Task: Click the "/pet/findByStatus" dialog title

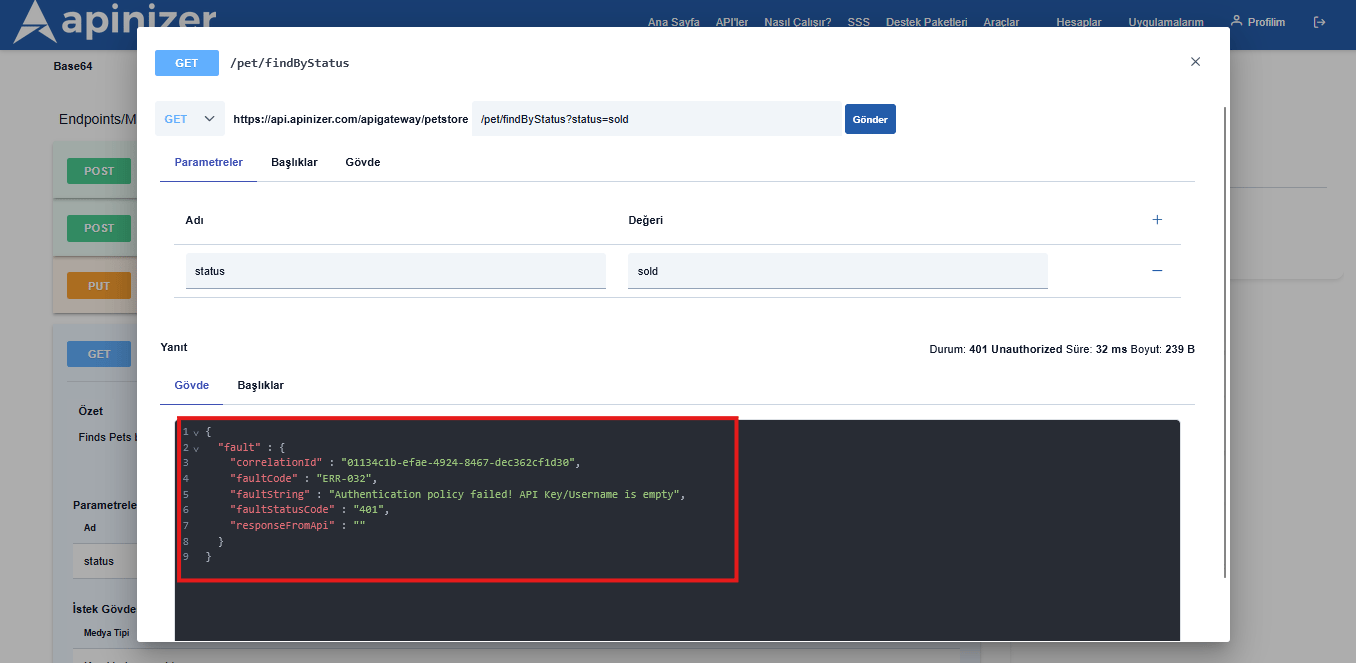Action: pyautogui.click(x=290, y=63)
